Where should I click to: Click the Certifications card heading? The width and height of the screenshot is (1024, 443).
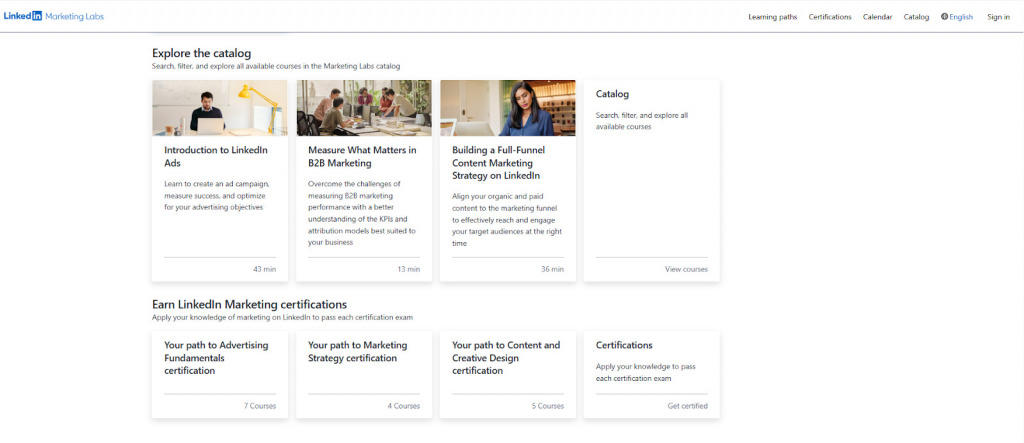624,345
